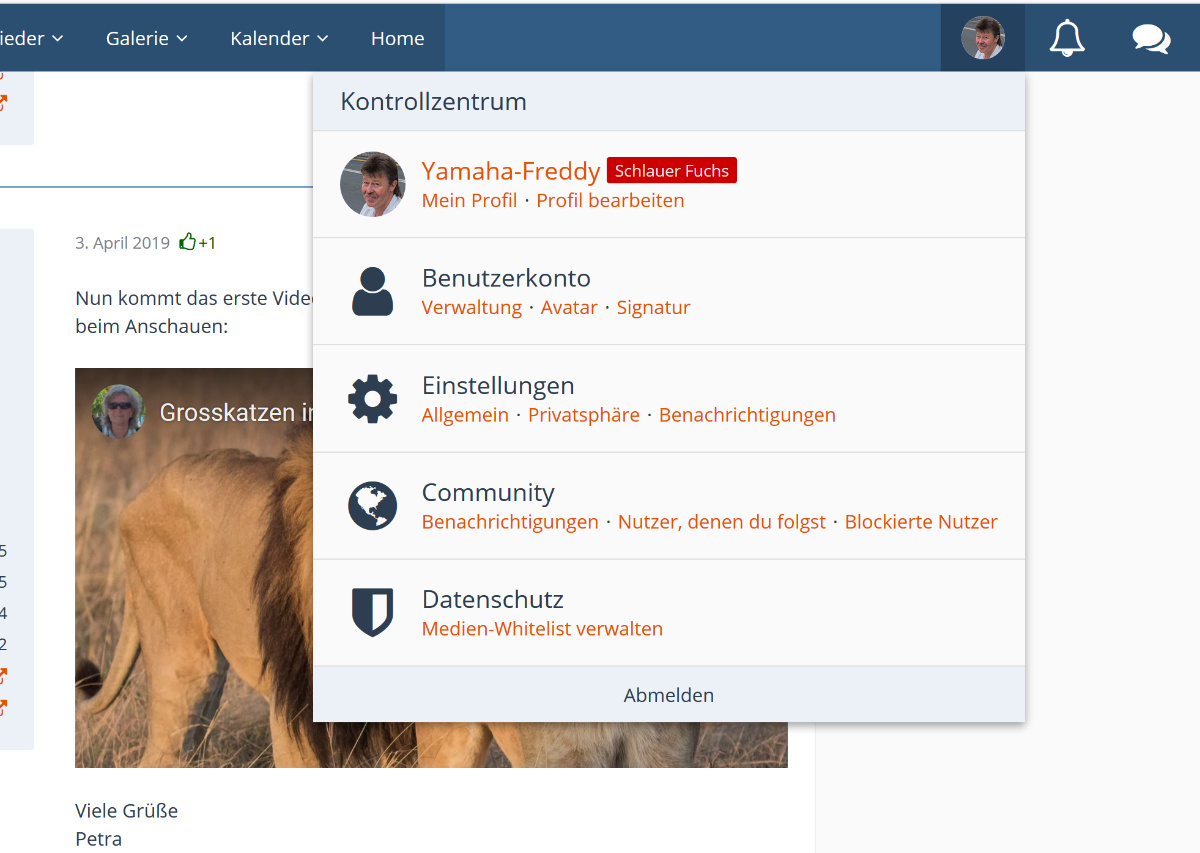The image size is (1200, 853).
Task: Expand the Kalender dropdown menu
Action: coord(279,38)
